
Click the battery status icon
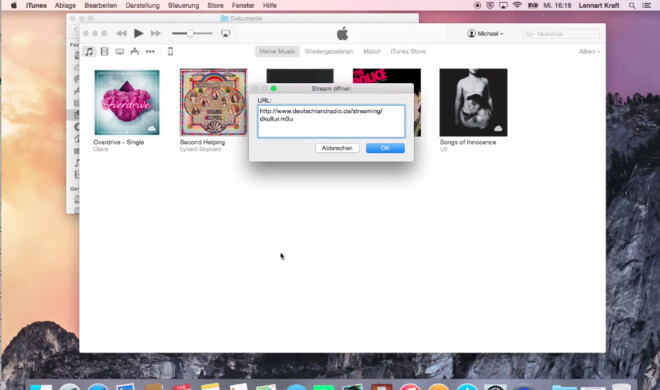pos(533,5)
